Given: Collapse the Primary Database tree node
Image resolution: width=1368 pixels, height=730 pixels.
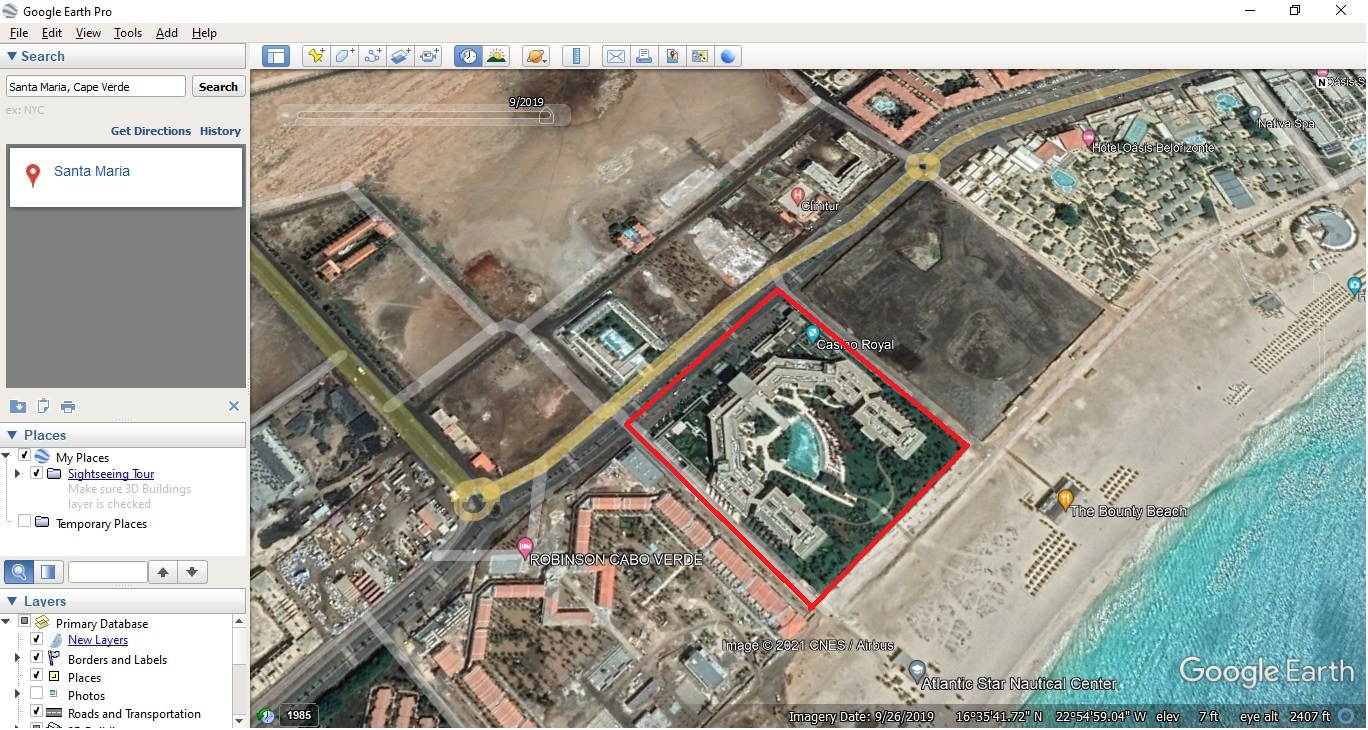Looking at the screenshot, I should 7,622.
